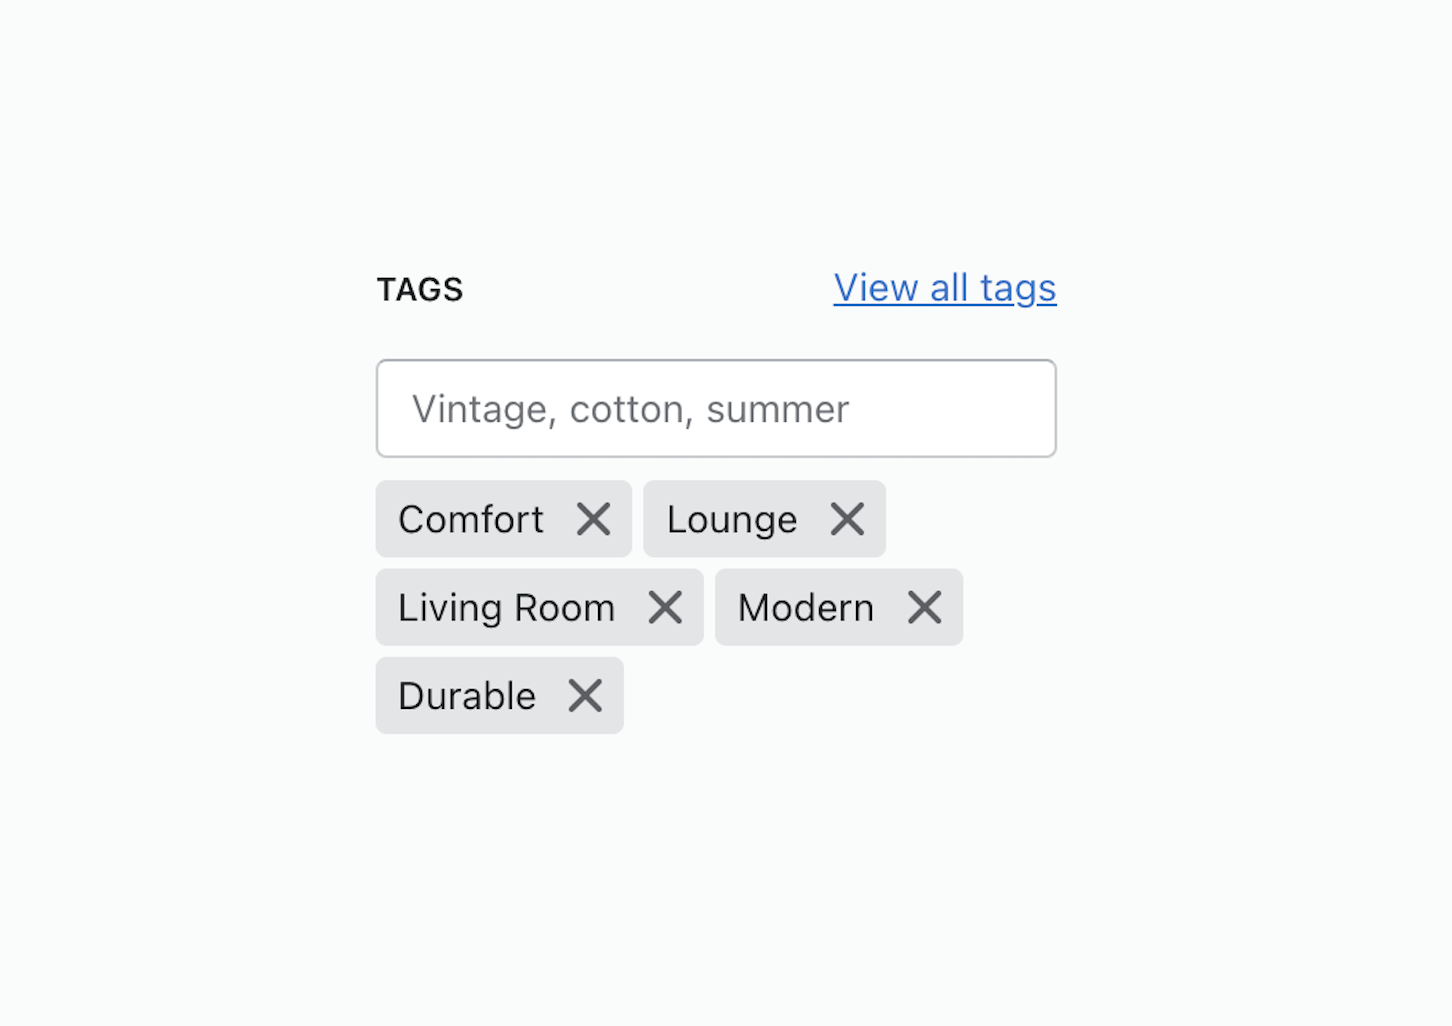
Task: Select the Comfort tag chip
Action: click(471, 519)
